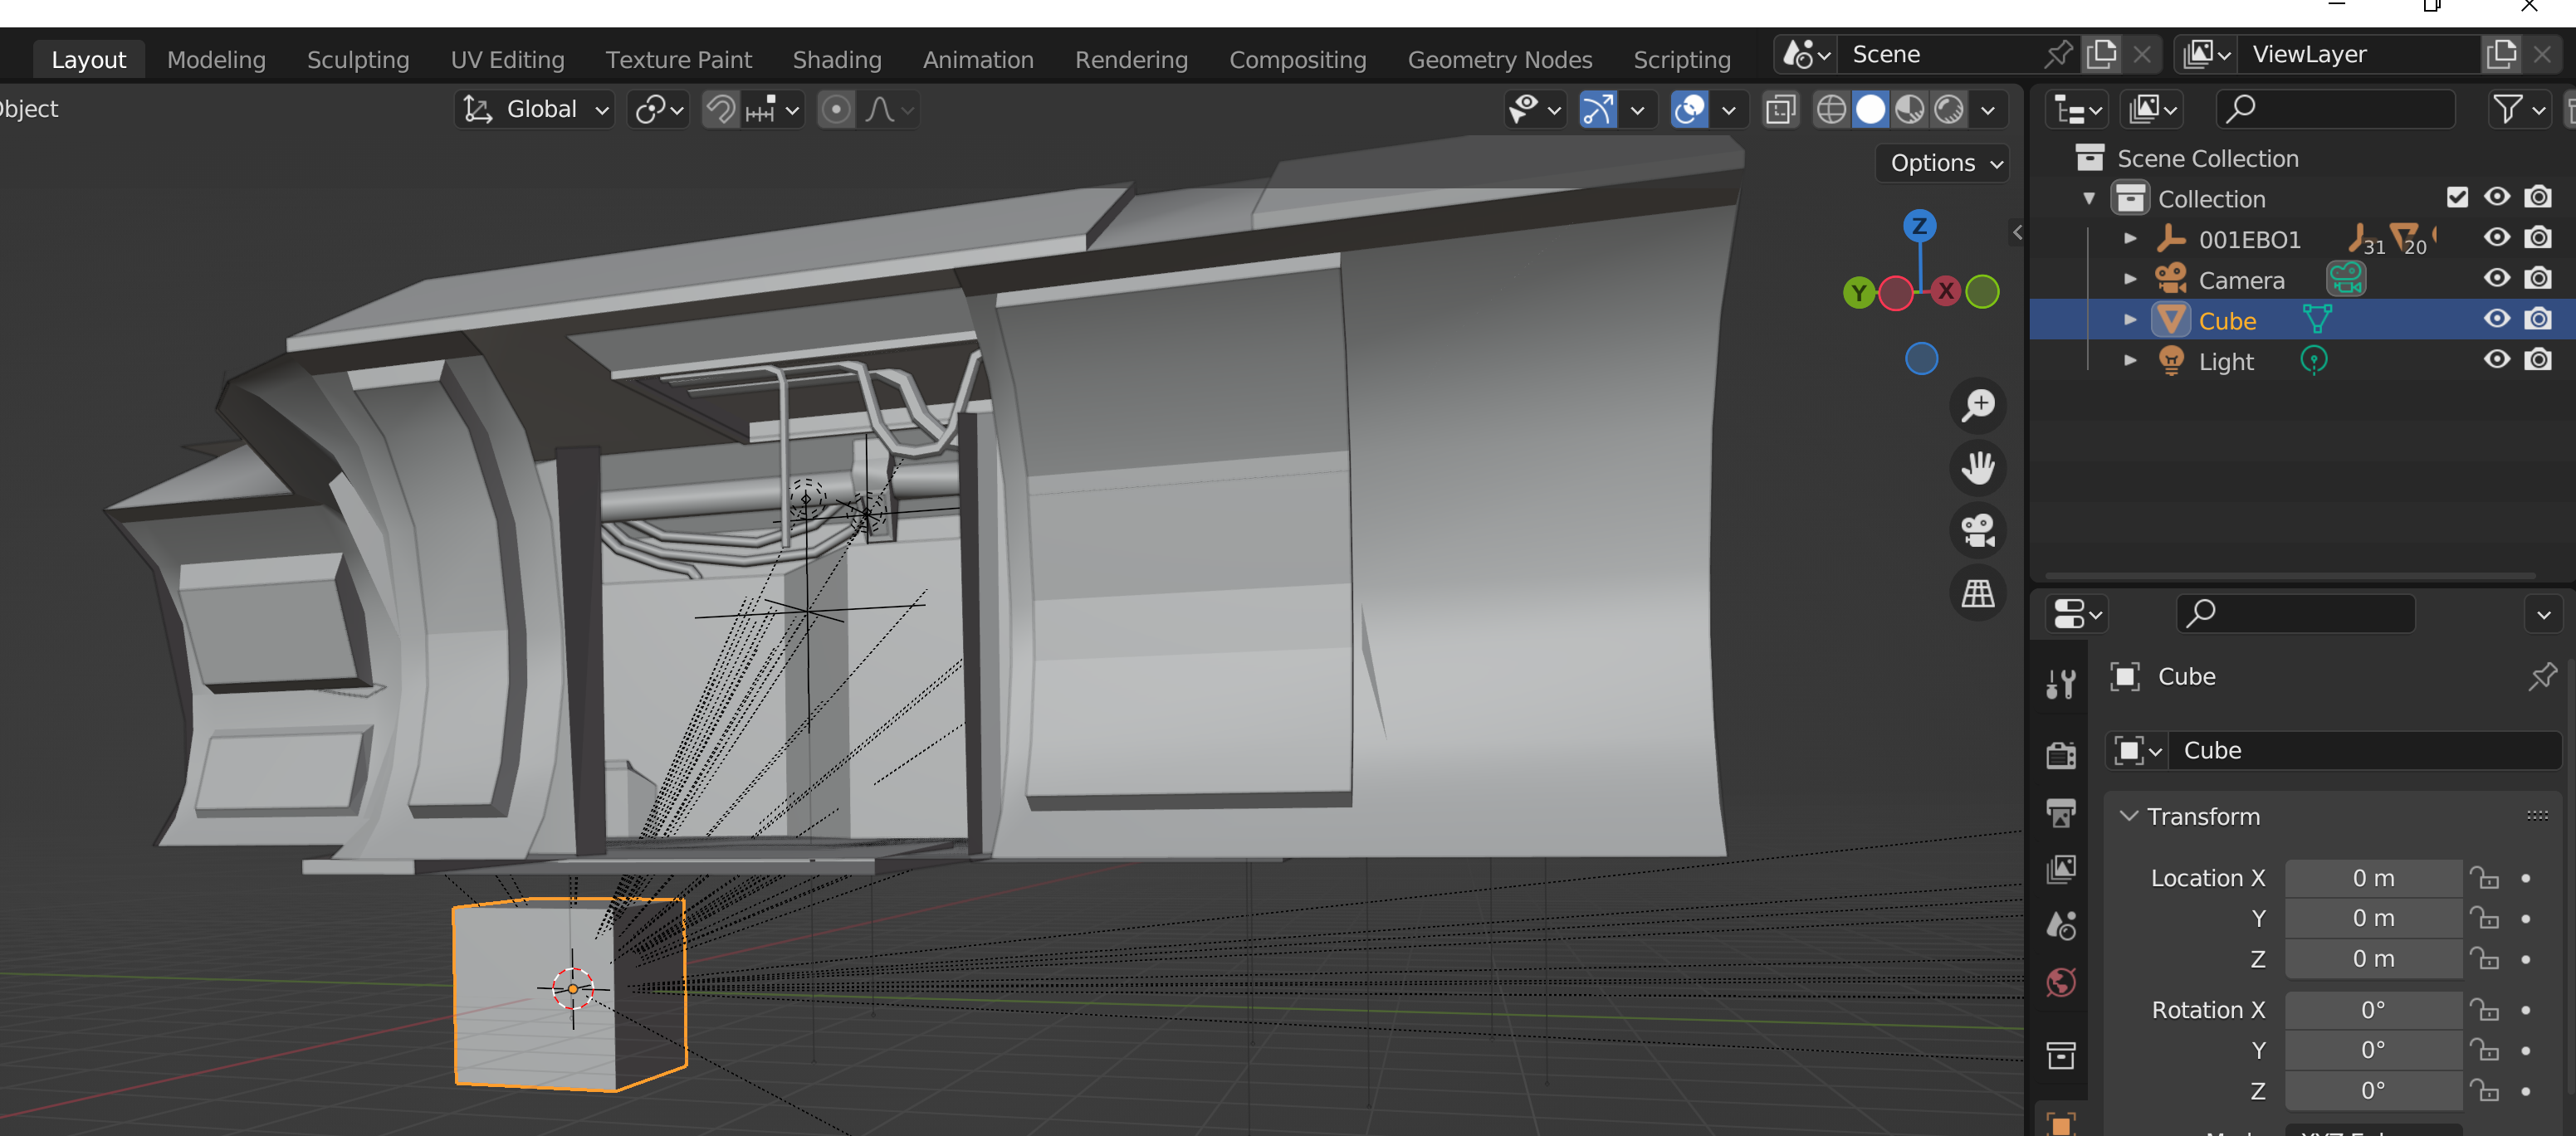Screen dimensions: 2576x1136
Task: Disable Cube in renders
Action: point(2538,319)
